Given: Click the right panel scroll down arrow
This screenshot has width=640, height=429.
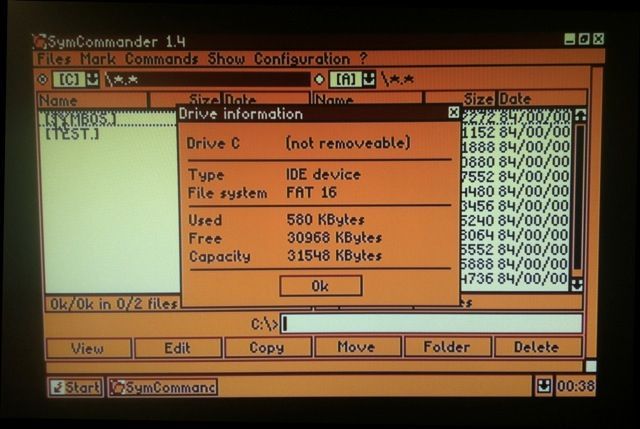Looking at the screenshot, I should (577, 284).
